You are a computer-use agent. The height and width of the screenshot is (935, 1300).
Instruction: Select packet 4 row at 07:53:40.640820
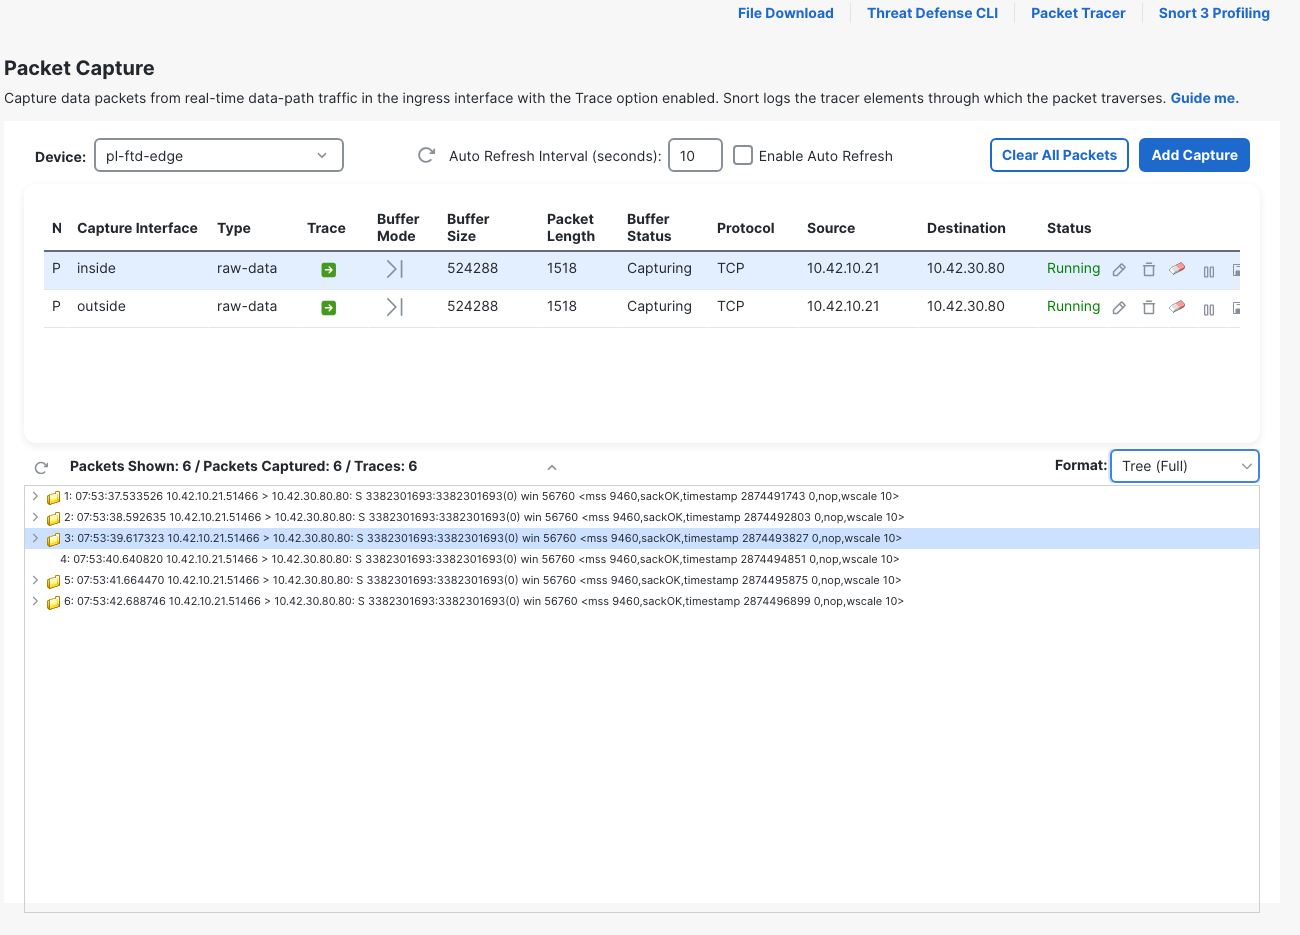pos(641,559)
